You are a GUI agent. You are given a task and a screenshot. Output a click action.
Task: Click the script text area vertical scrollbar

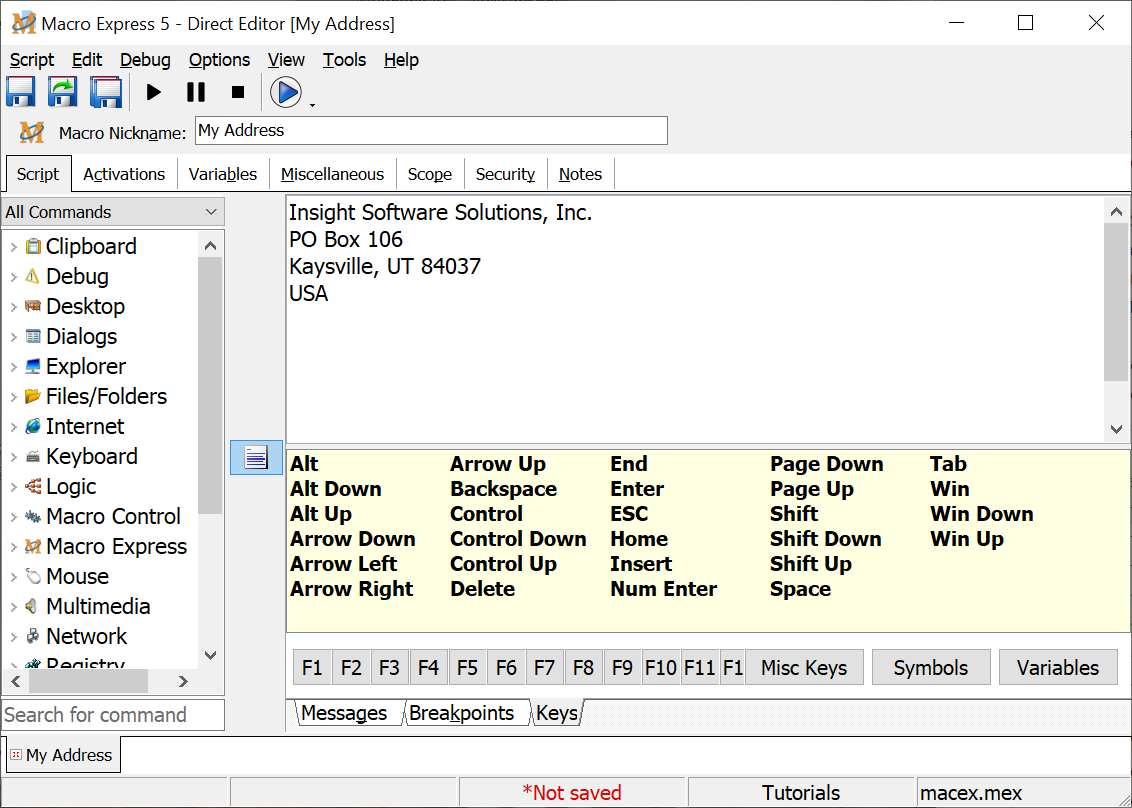point(1116,300)
